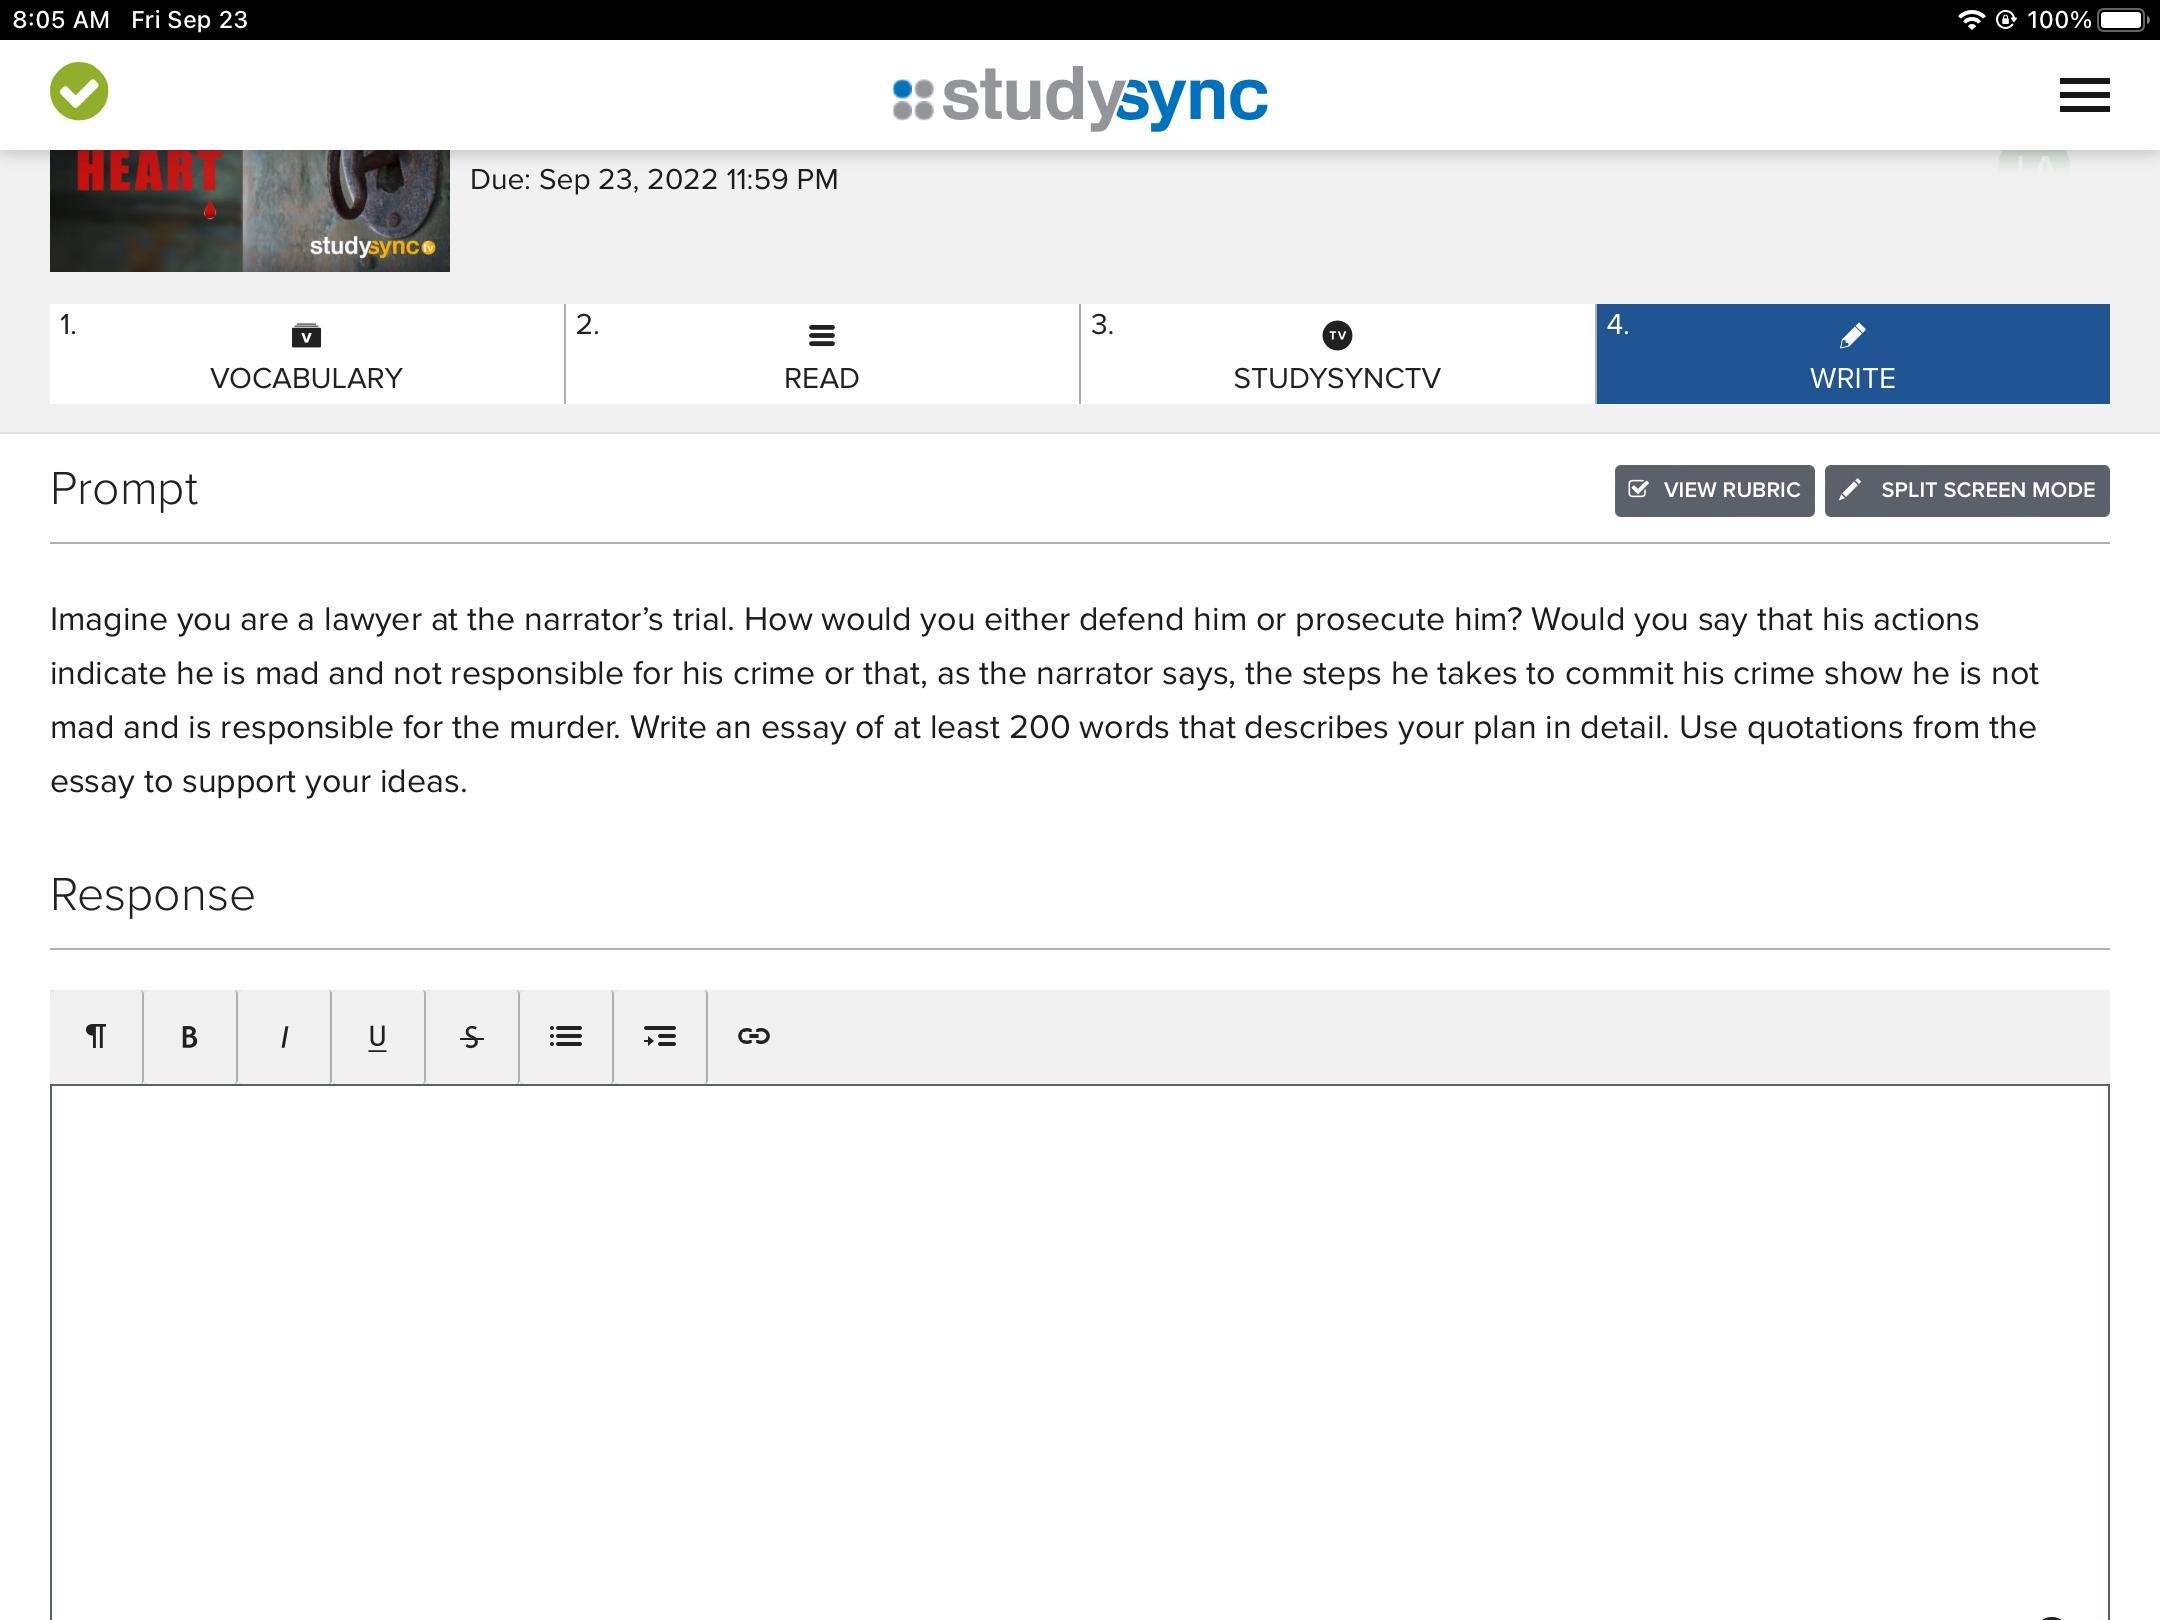Insert a hyperlink
Image resolution: width=2160 pixels, height=1620 pixels.
[x=753, y=1037]
